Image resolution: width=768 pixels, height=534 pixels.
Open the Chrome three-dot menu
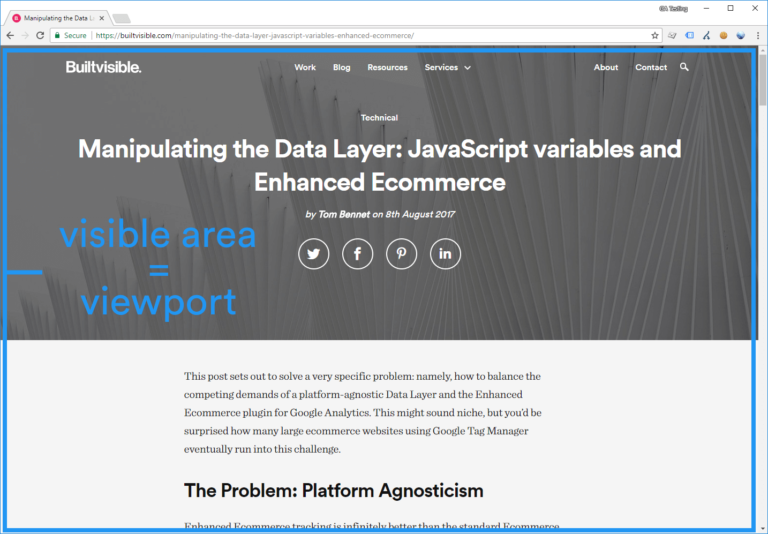click(x=757, y=35)
